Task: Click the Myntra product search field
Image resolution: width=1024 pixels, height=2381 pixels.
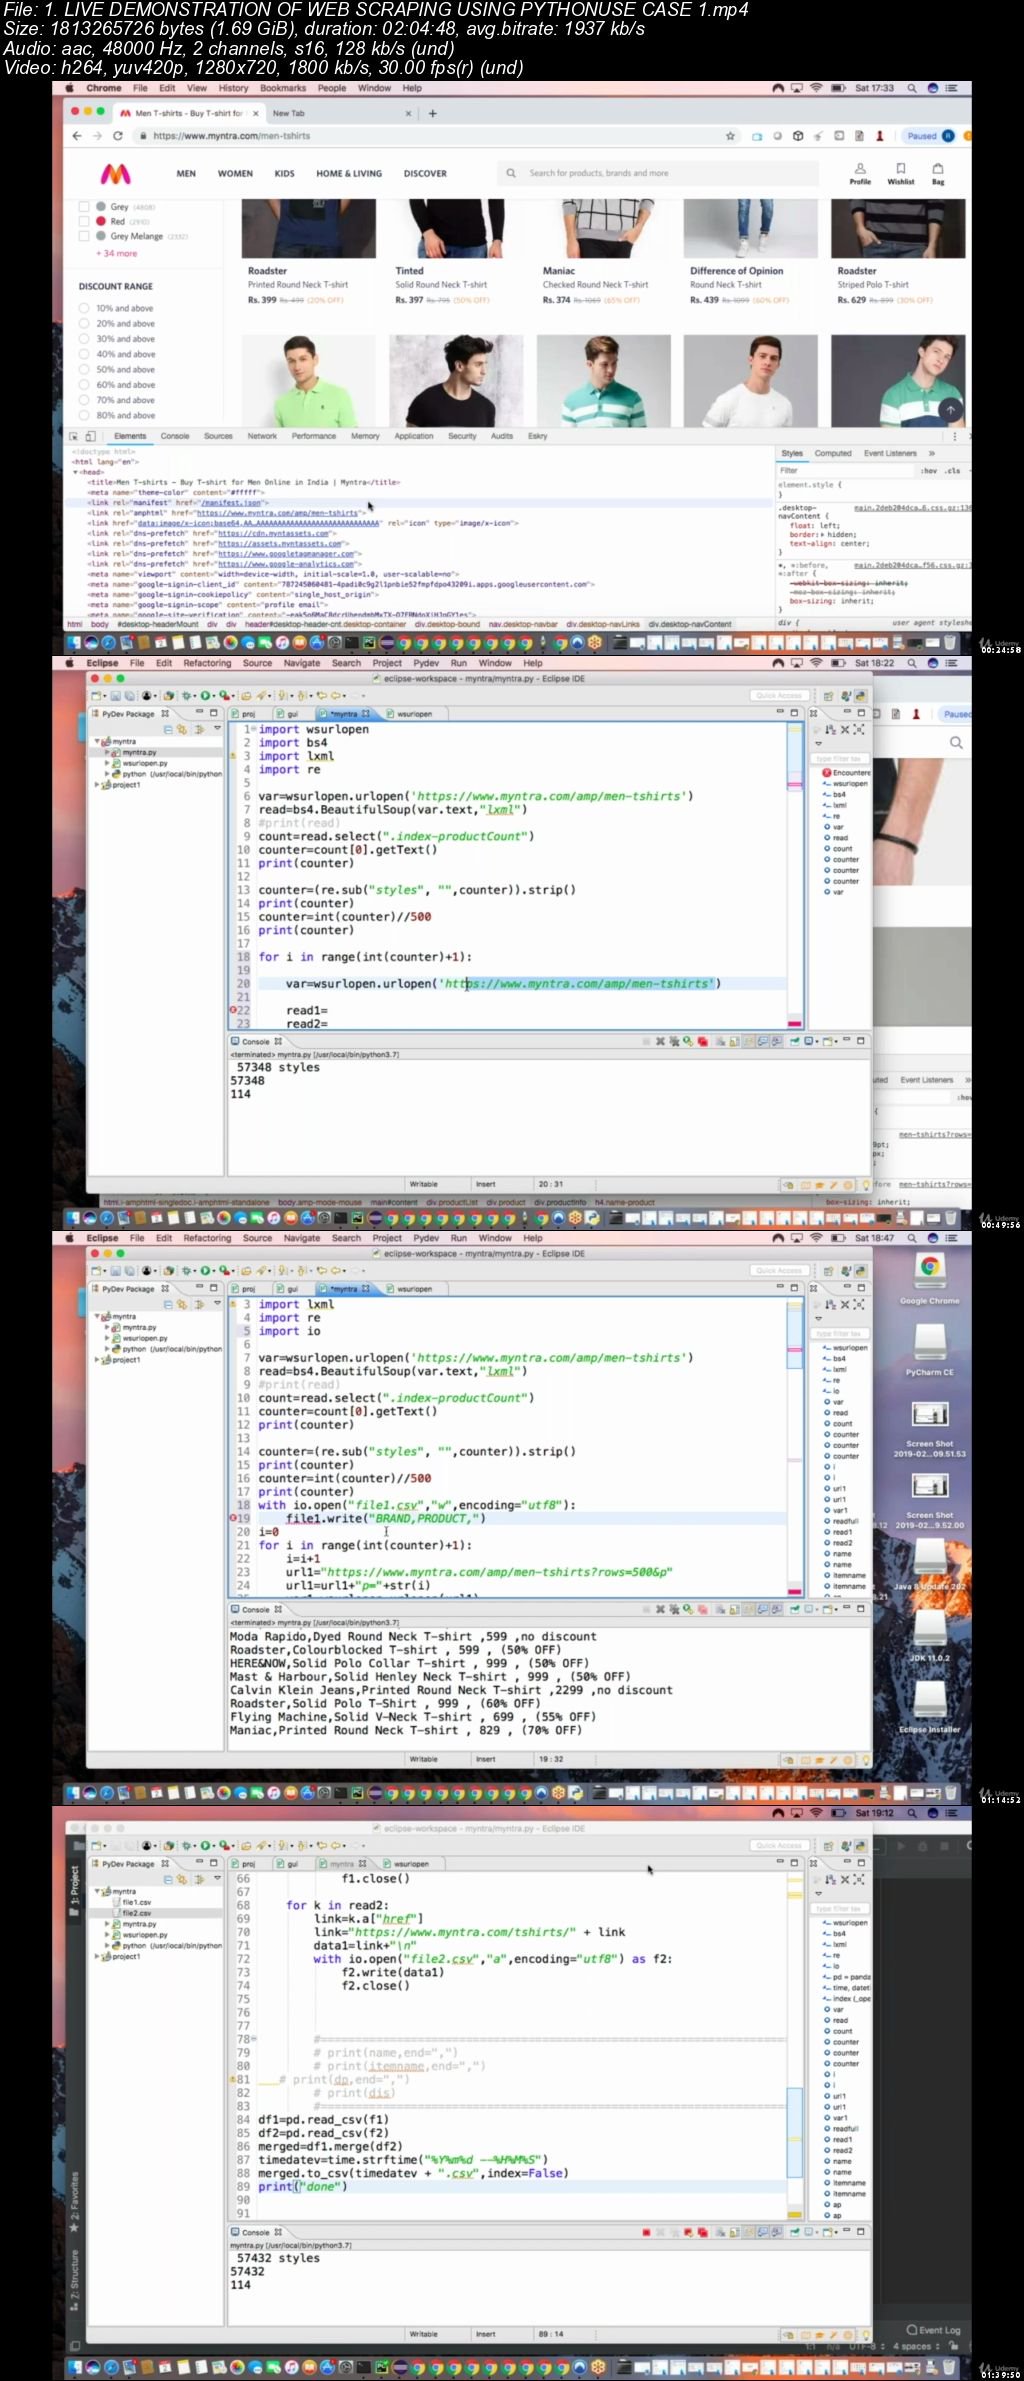Action: (x=660, y=173)
